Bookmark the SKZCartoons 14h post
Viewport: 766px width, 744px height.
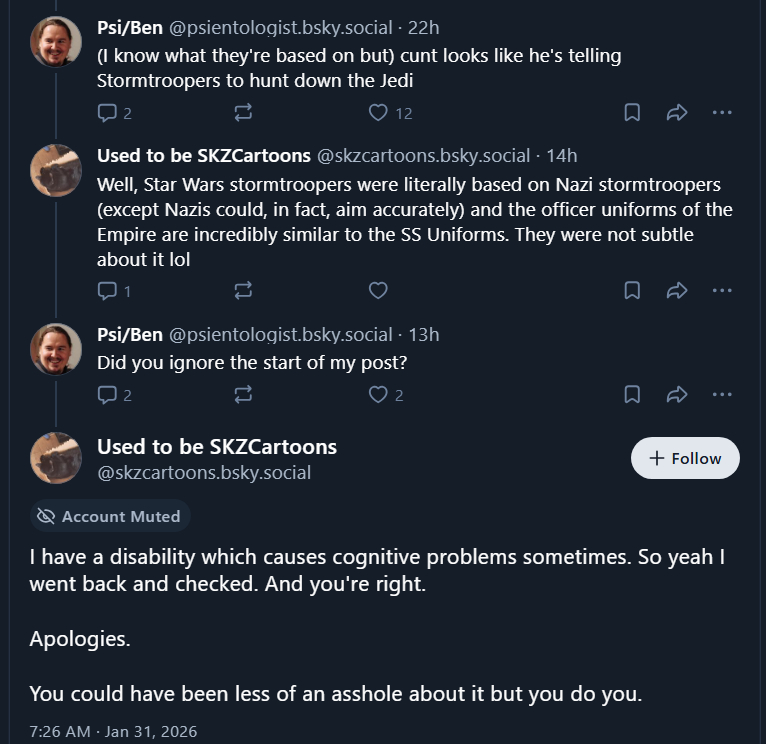632,291
